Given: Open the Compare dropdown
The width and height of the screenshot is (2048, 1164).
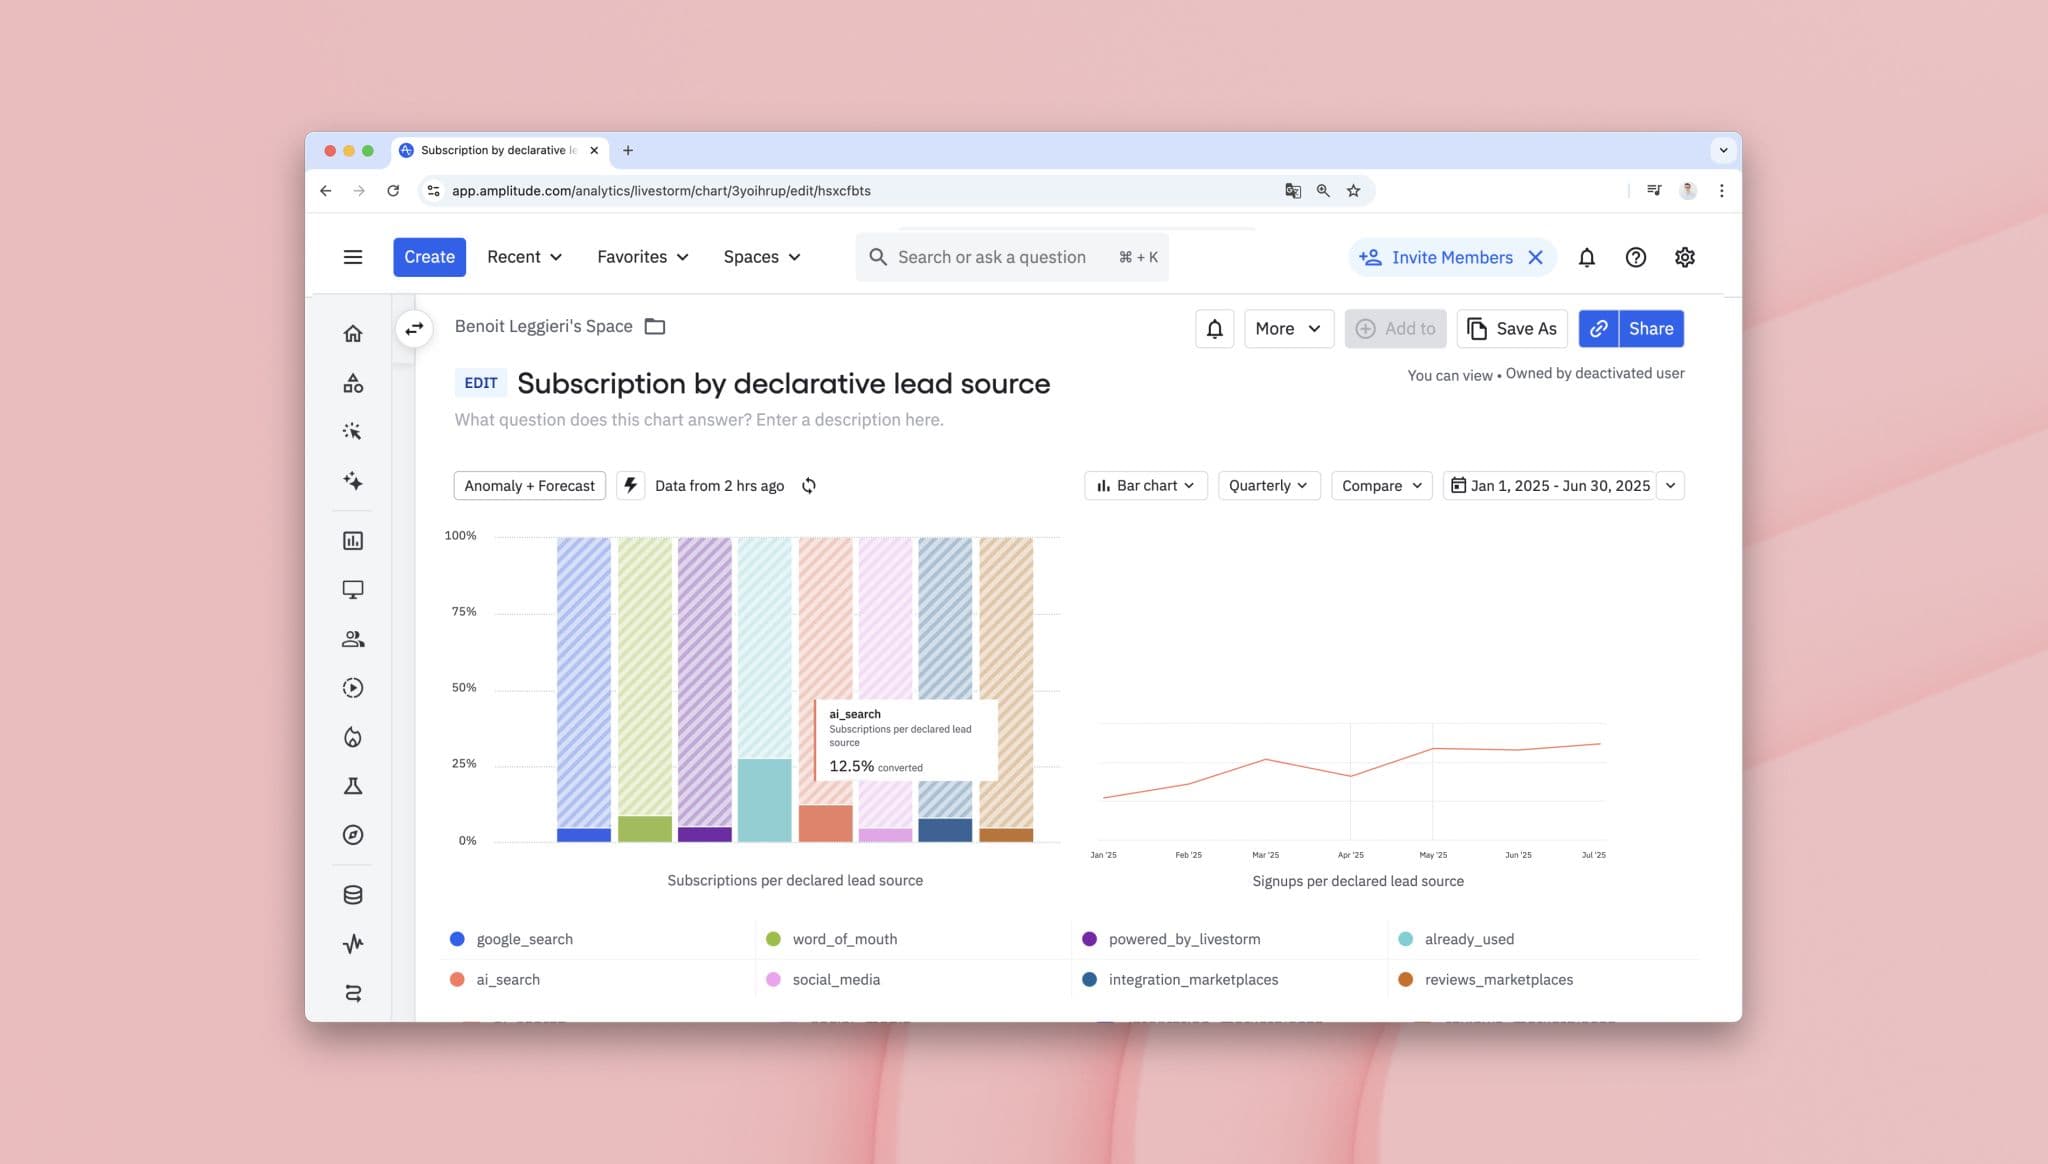Looking at the screenshot, I should (1381, 486).
